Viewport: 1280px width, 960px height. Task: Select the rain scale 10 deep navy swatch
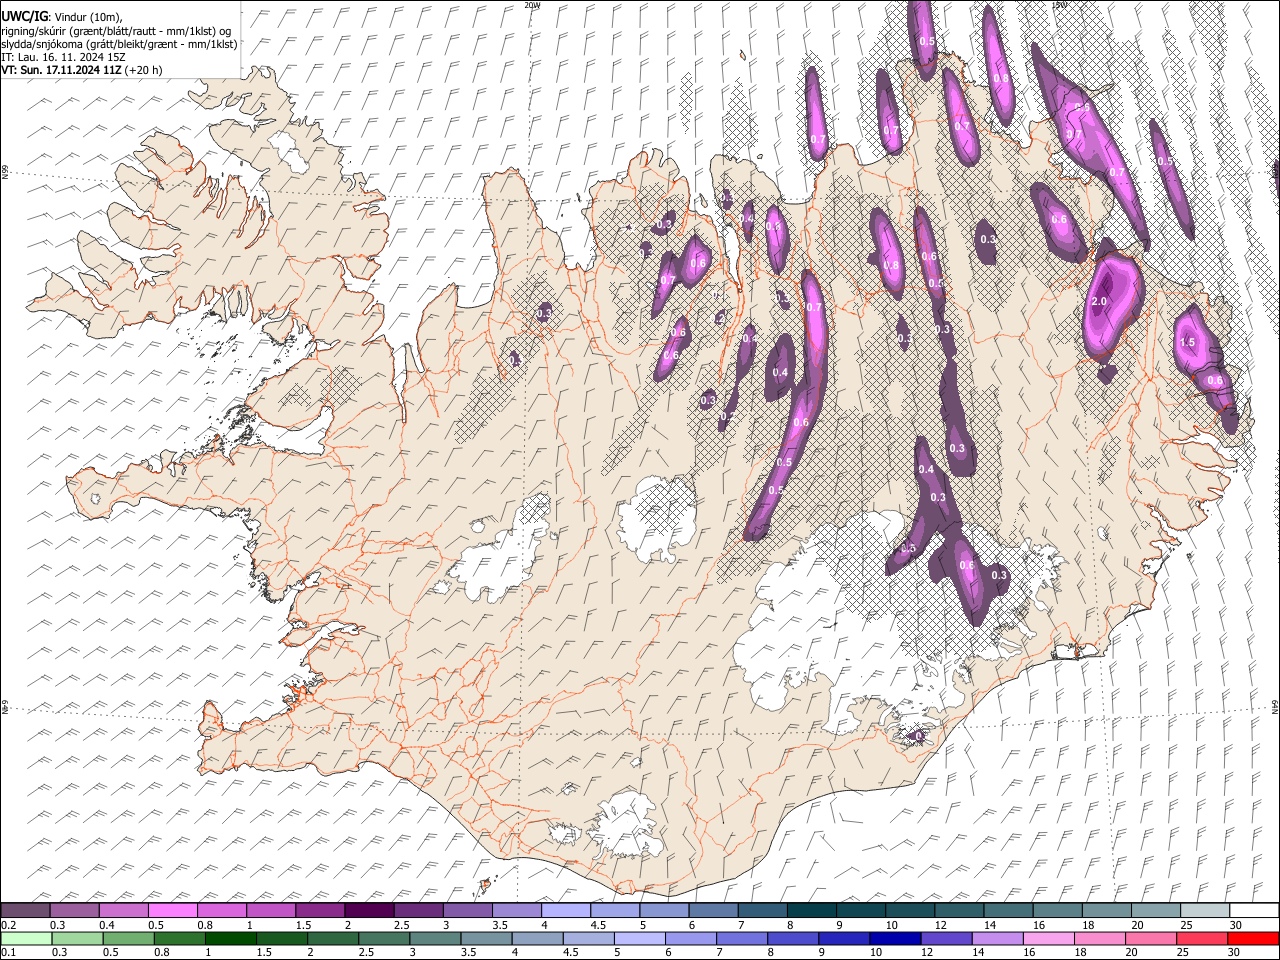coord(896,939)
